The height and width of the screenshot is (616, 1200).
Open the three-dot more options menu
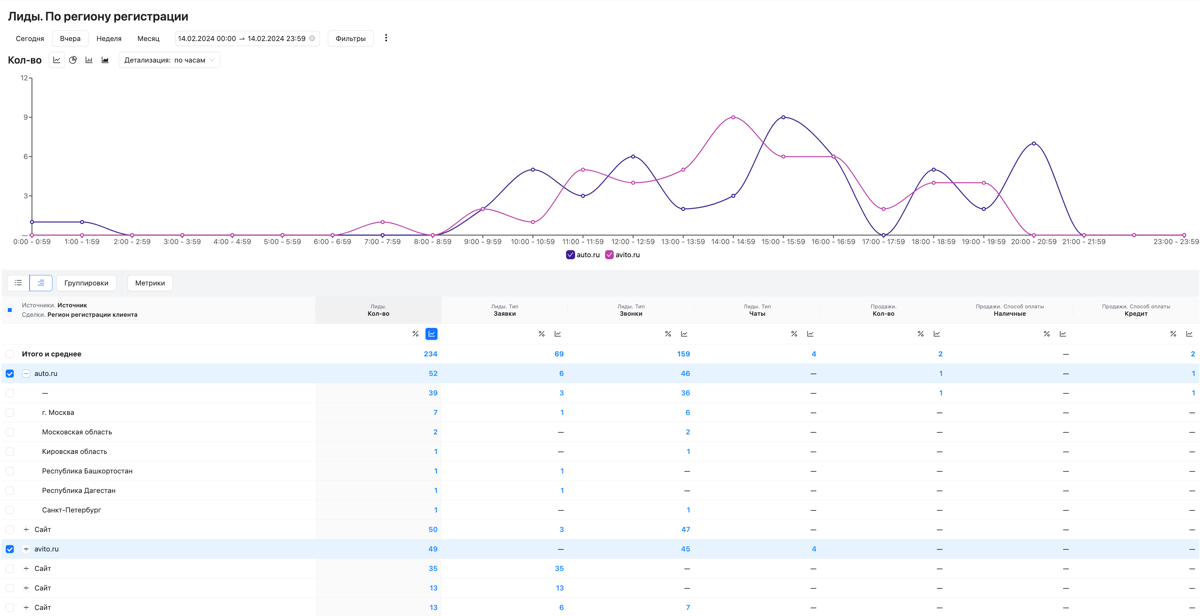click(x=386, y=38)
